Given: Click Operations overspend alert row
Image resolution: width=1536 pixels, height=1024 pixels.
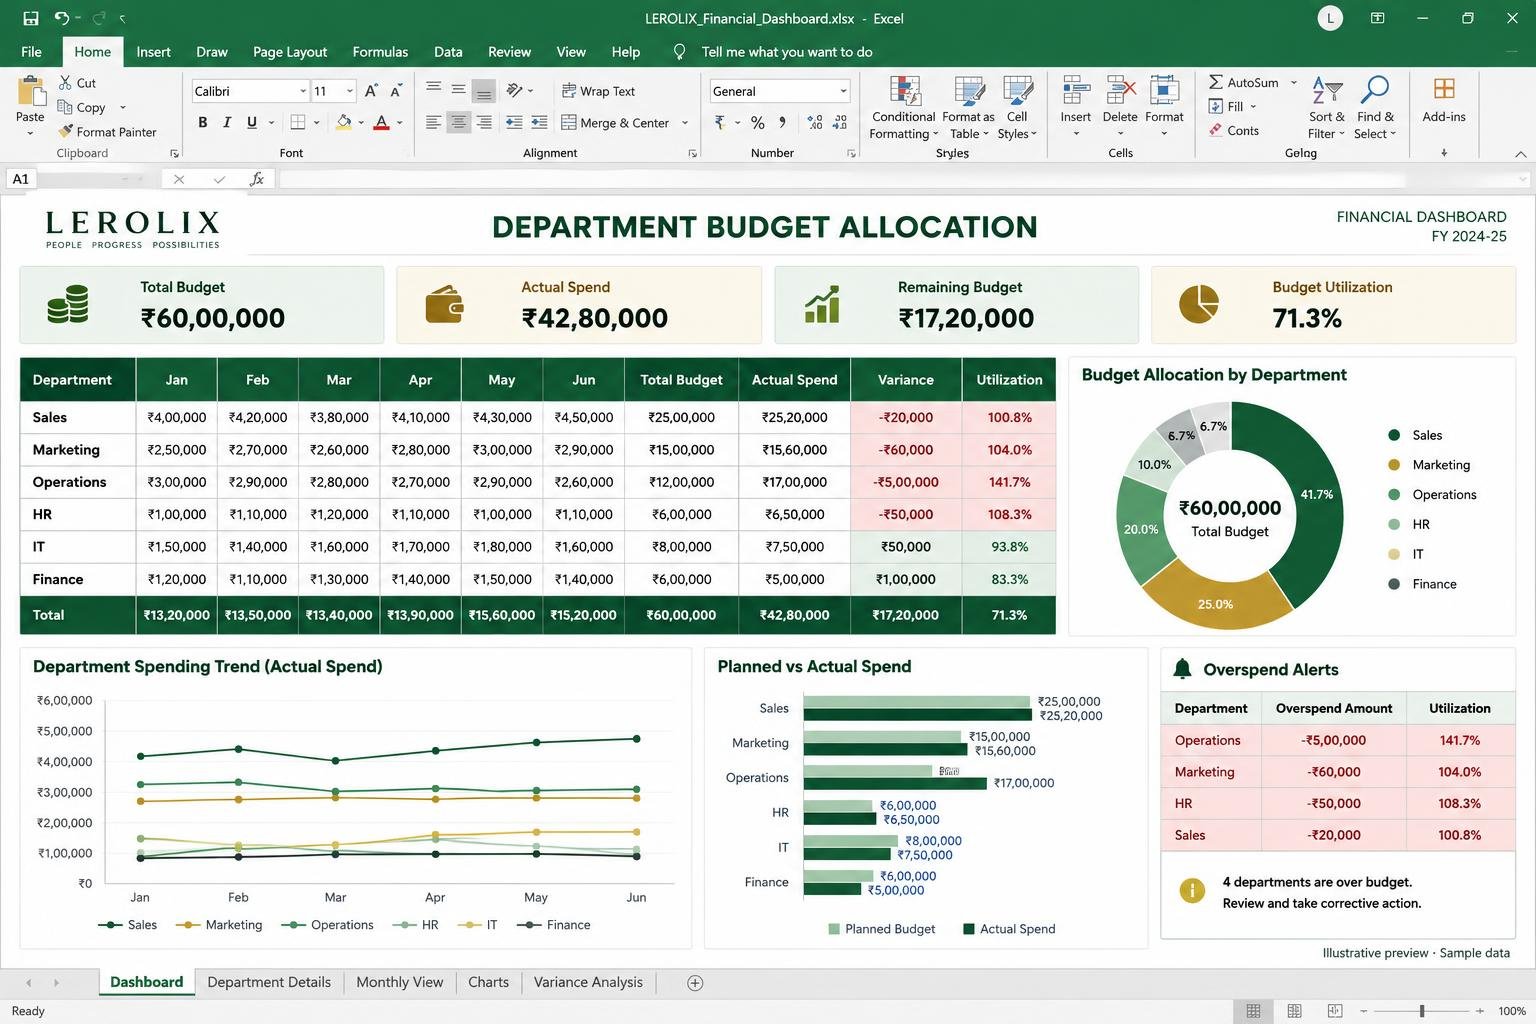Looking at the screenshot, I should pos(1338,740).
